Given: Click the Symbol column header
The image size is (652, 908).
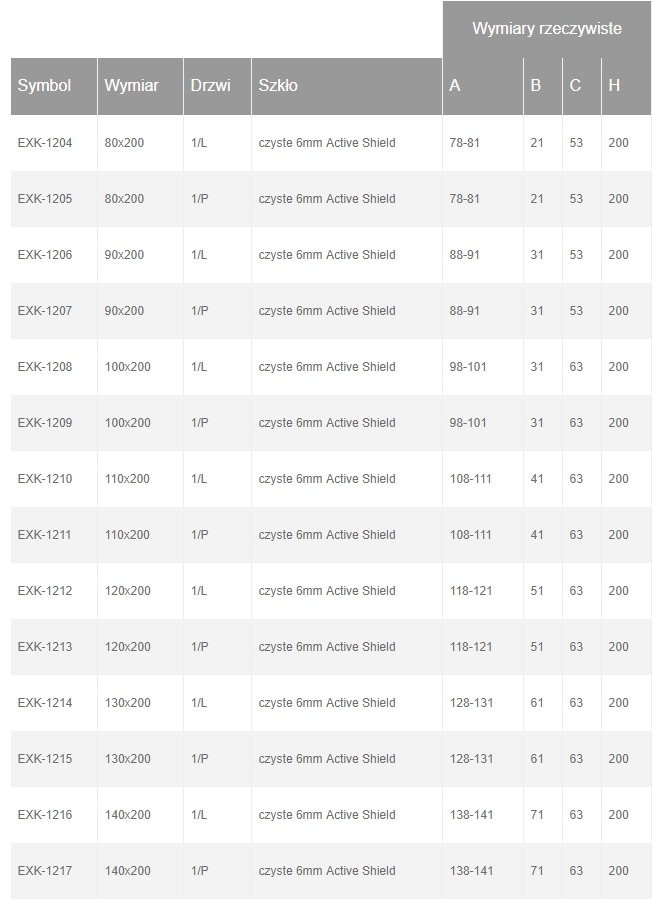Looking at the screenshot, I should pos(44,86).
